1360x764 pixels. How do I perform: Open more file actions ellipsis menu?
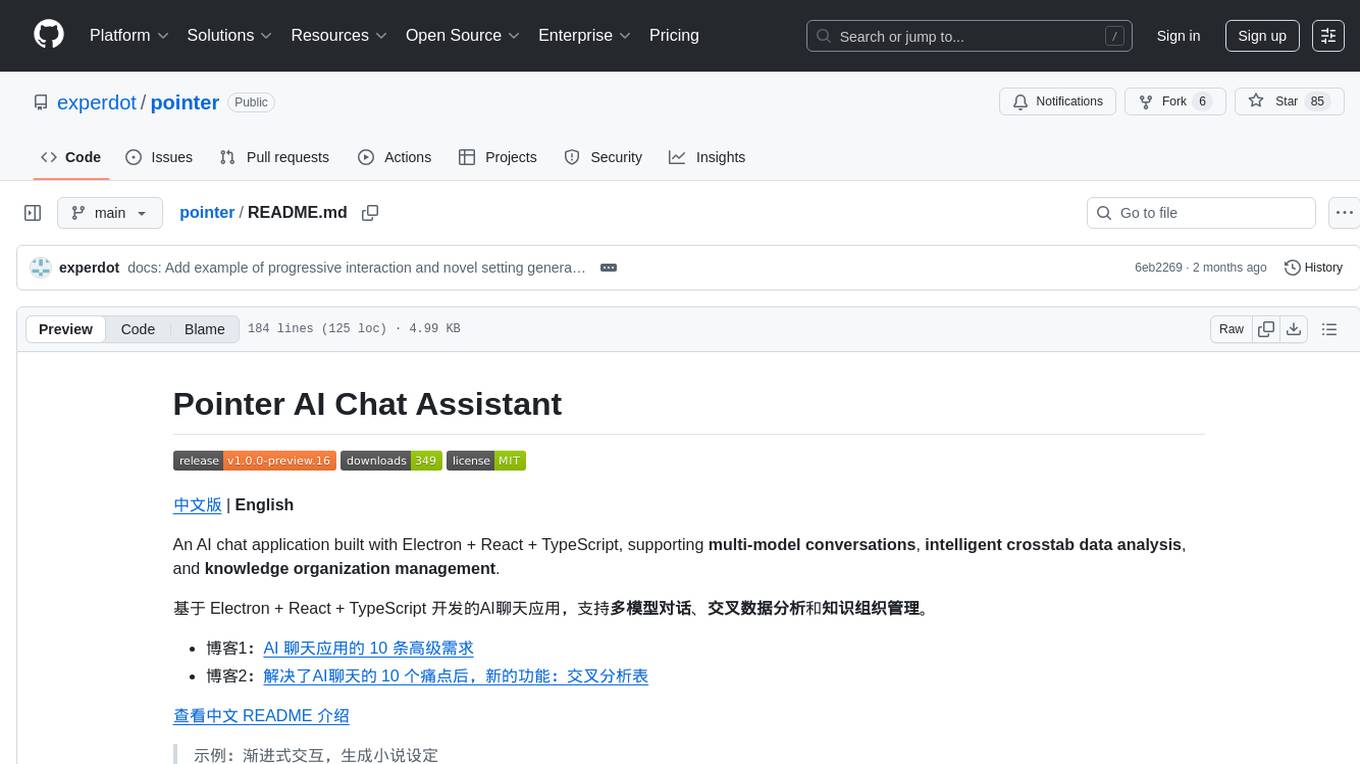[1344, 213]
